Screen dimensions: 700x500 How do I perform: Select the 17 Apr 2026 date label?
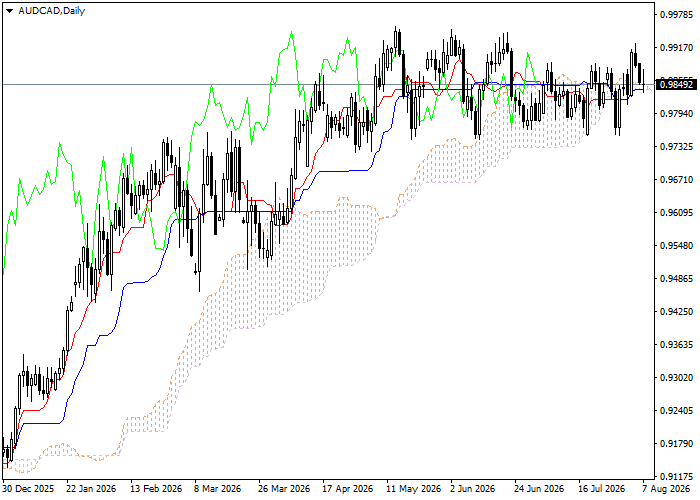pos(347,489)
